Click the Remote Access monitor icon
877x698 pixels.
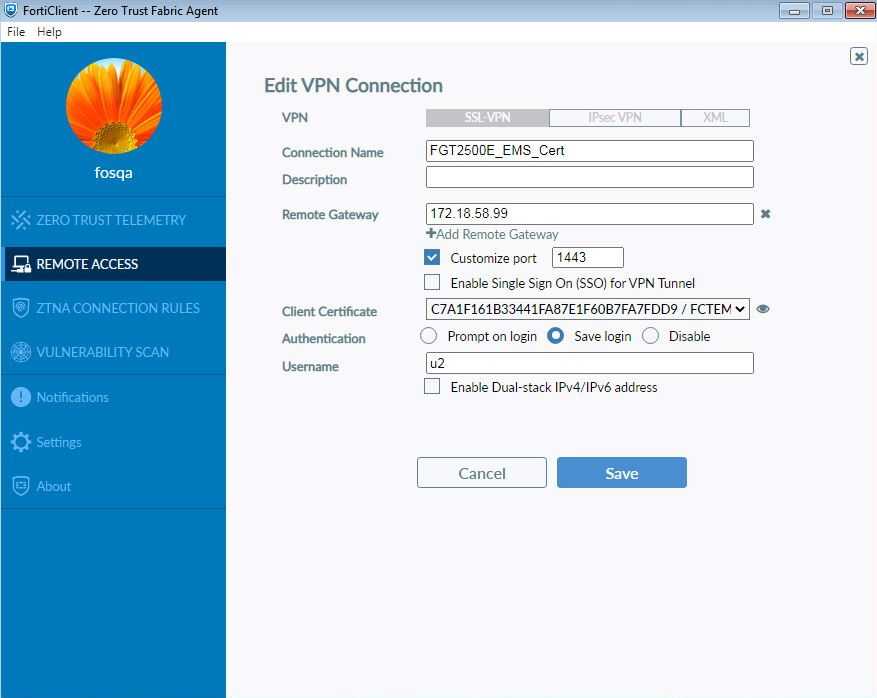21,264
